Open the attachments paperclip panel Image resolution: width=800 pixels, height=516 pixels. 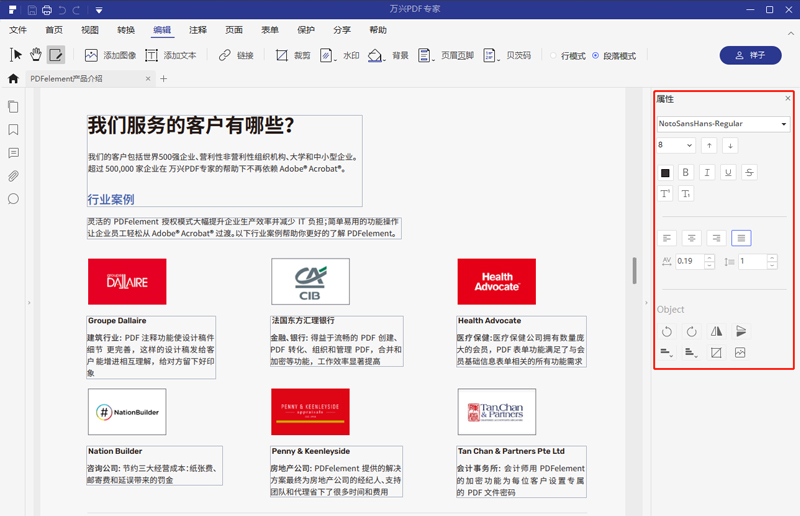(13, 176)
